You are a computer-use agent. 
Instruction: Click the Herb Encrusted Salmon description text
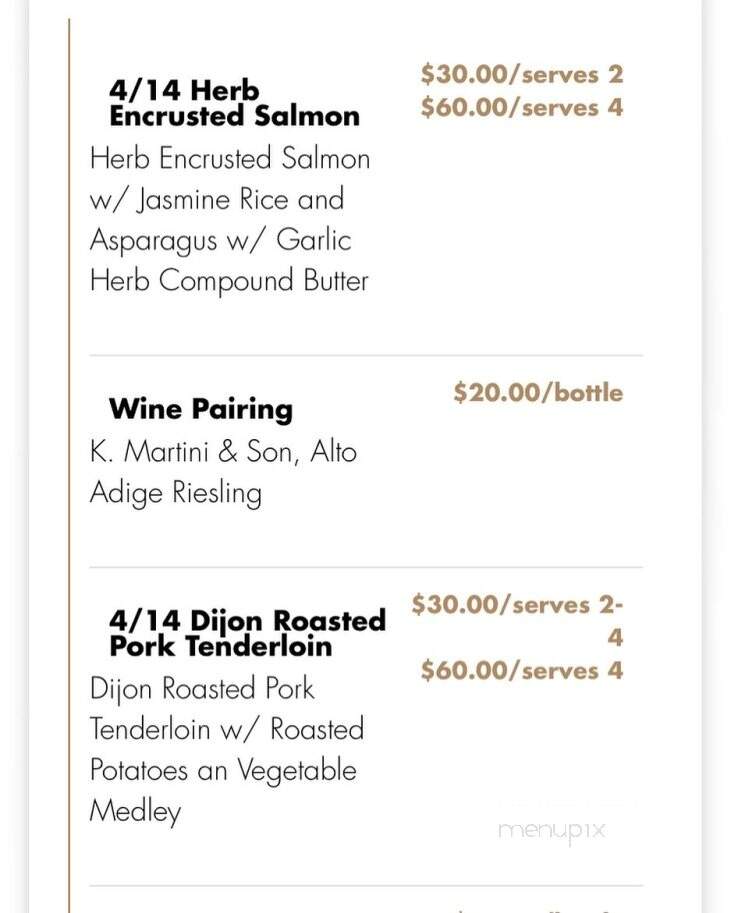click(230, 220)
